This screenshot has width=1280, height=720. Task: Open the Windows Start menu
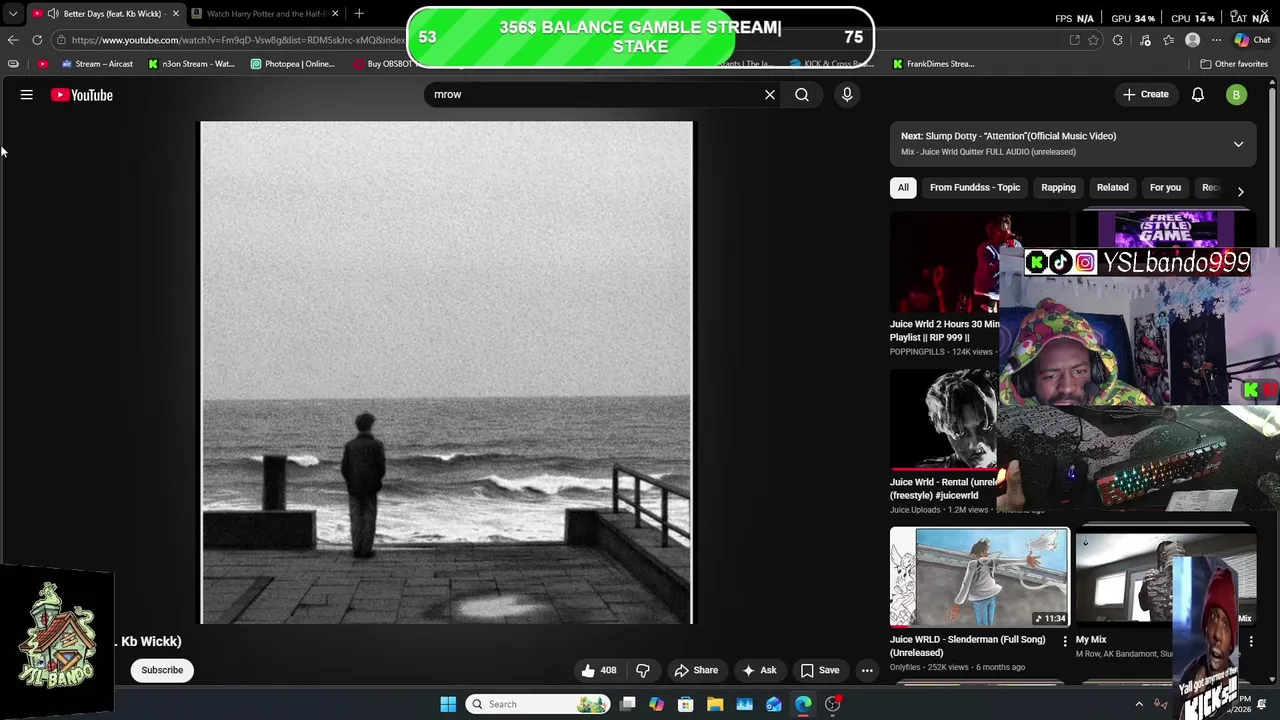point(448,704)
